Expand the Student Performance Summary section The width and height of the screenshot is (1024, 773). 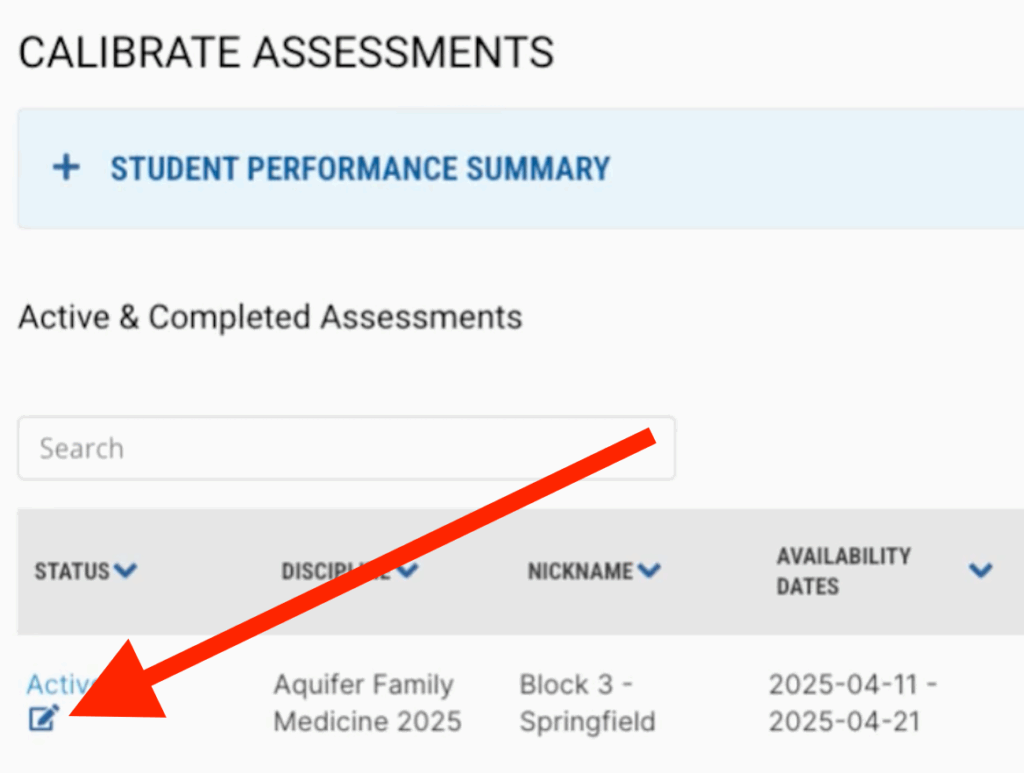(360, 168)
